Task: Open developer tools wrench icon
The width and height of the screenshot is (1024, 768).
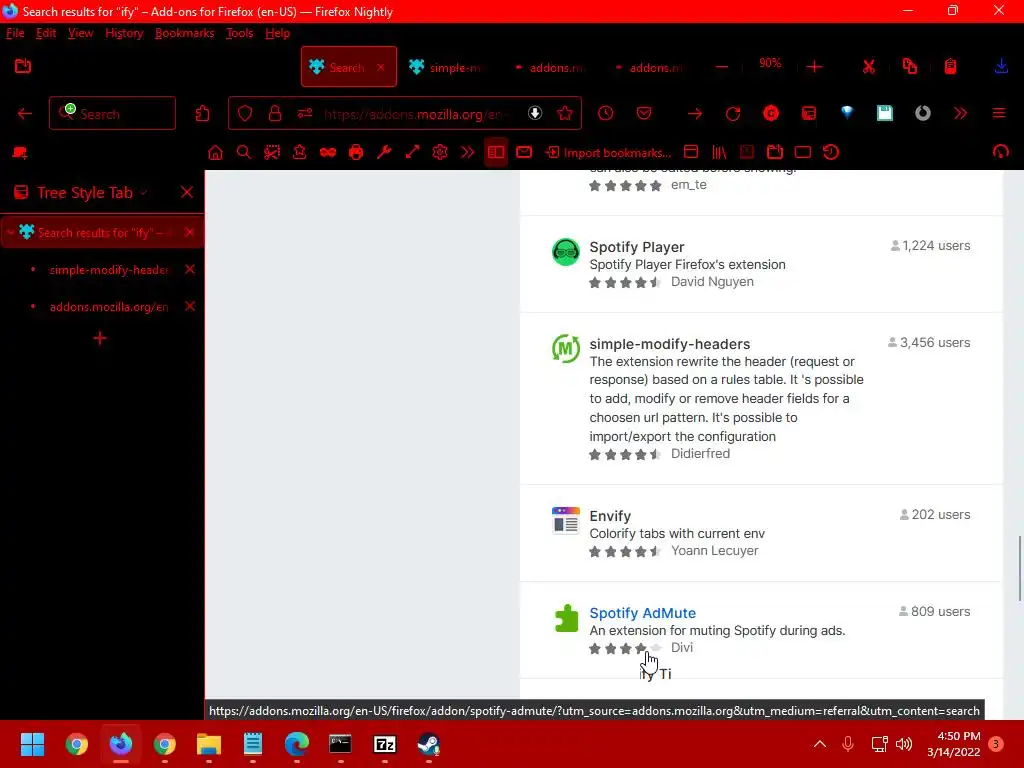Action: coord(384,153)
